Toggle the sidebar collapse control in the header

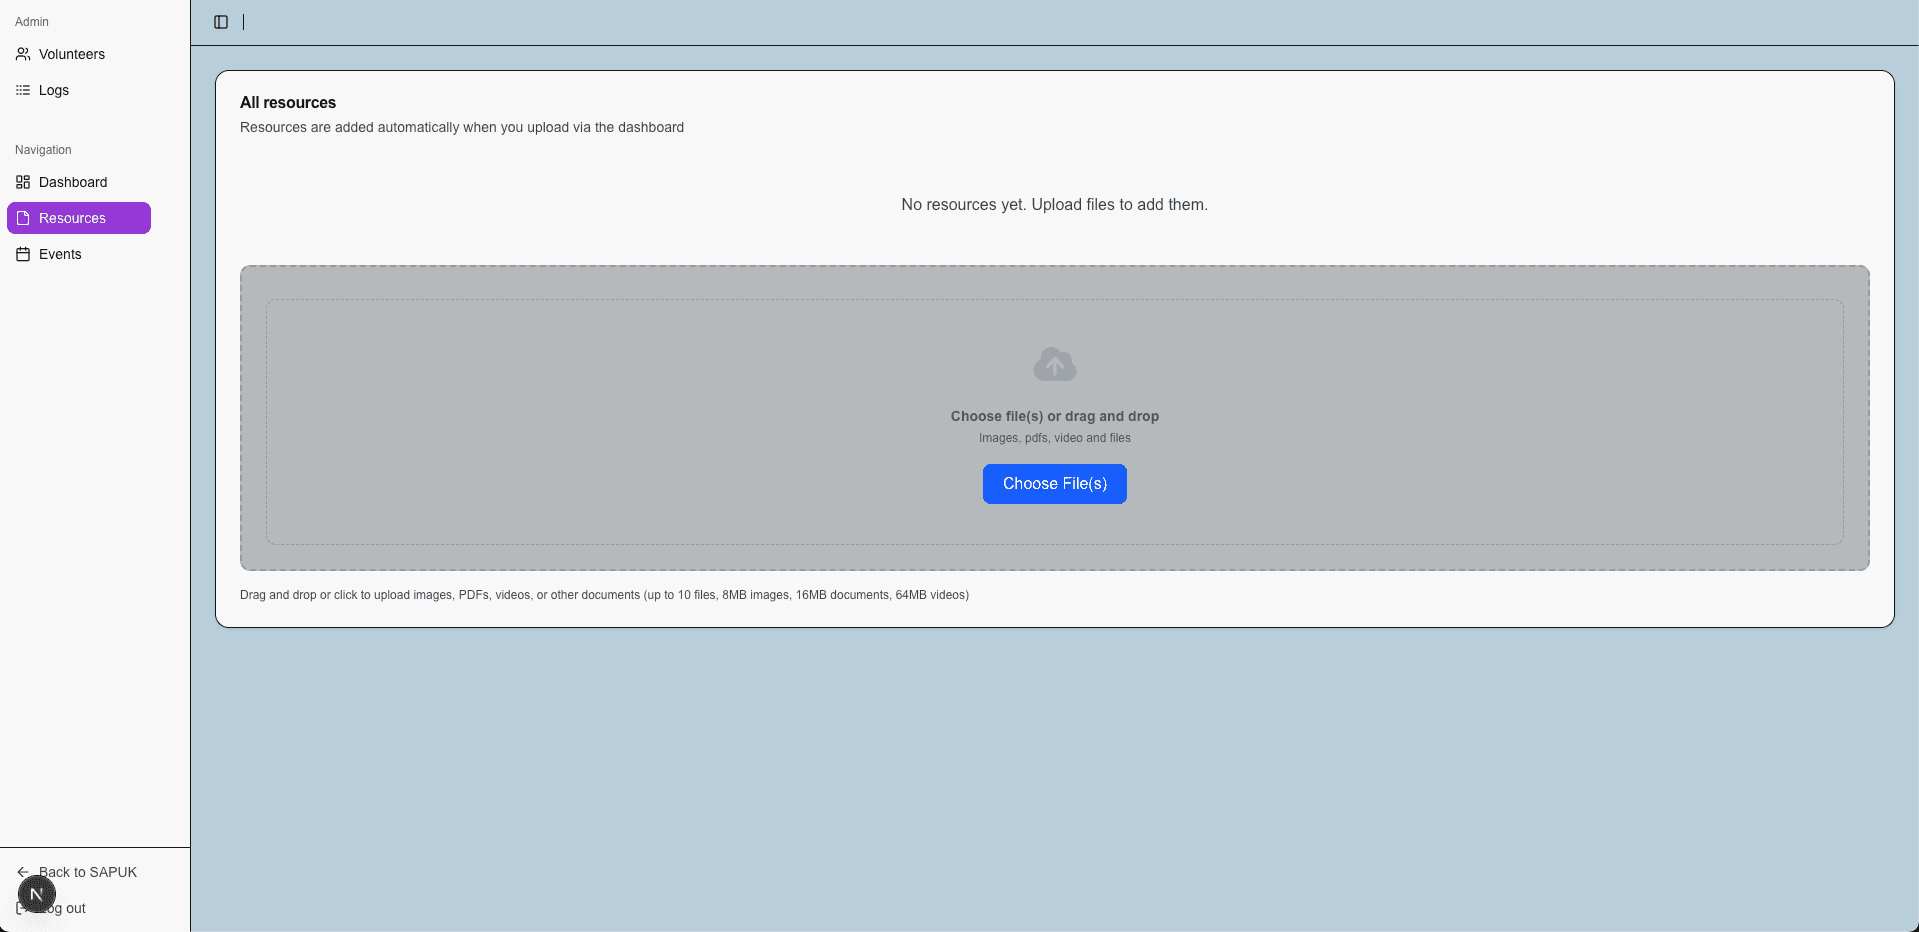tap(220, 22)
